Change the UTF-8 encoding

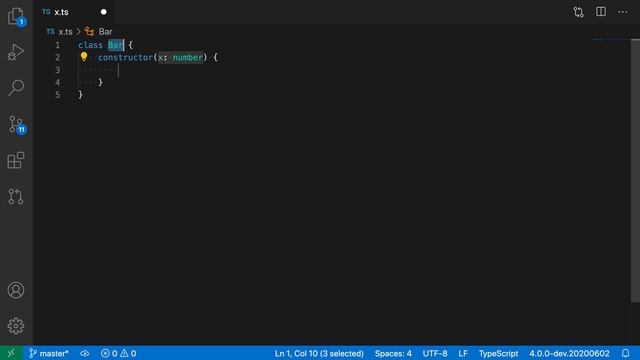click(x=435, y=353)
